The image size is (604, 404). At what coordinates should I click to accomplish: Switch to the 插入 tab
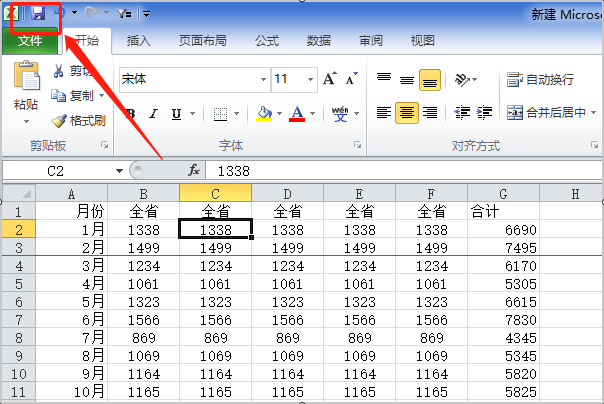(138, 40)
